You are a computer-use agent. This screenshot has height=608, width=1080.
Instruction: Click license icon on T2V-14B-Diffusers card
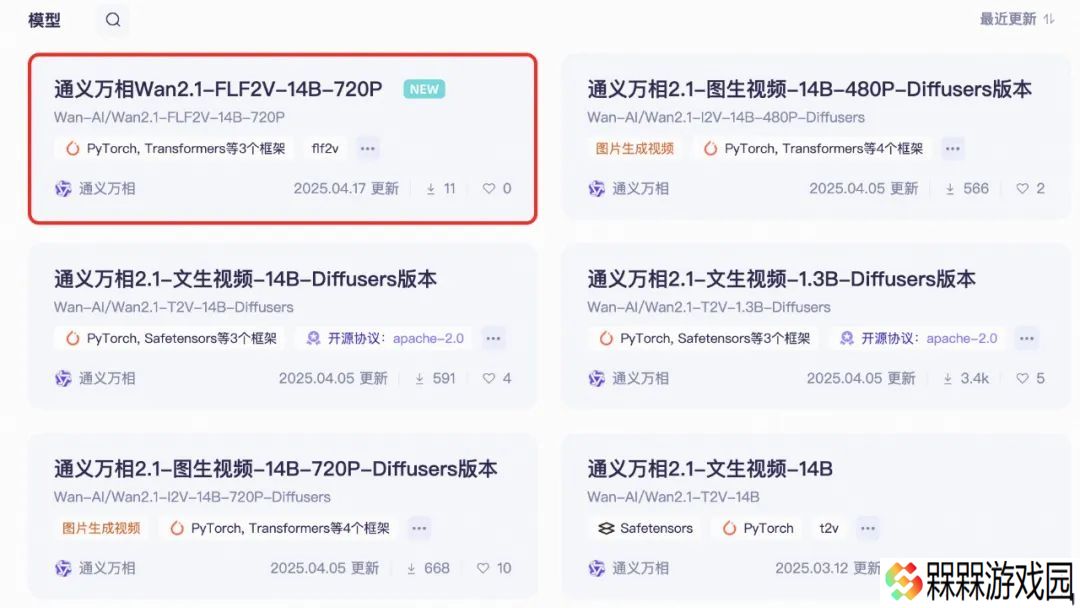[313, 338]
